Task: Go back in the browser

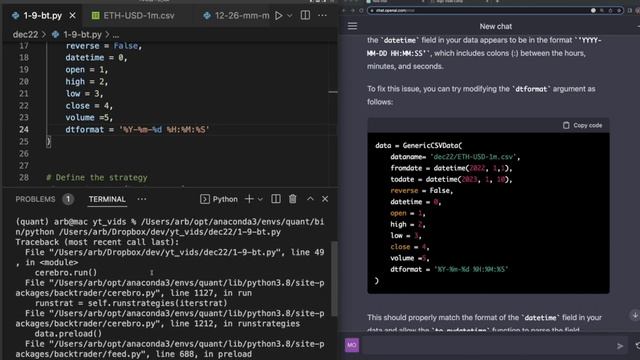Action: tap(344, 10)
